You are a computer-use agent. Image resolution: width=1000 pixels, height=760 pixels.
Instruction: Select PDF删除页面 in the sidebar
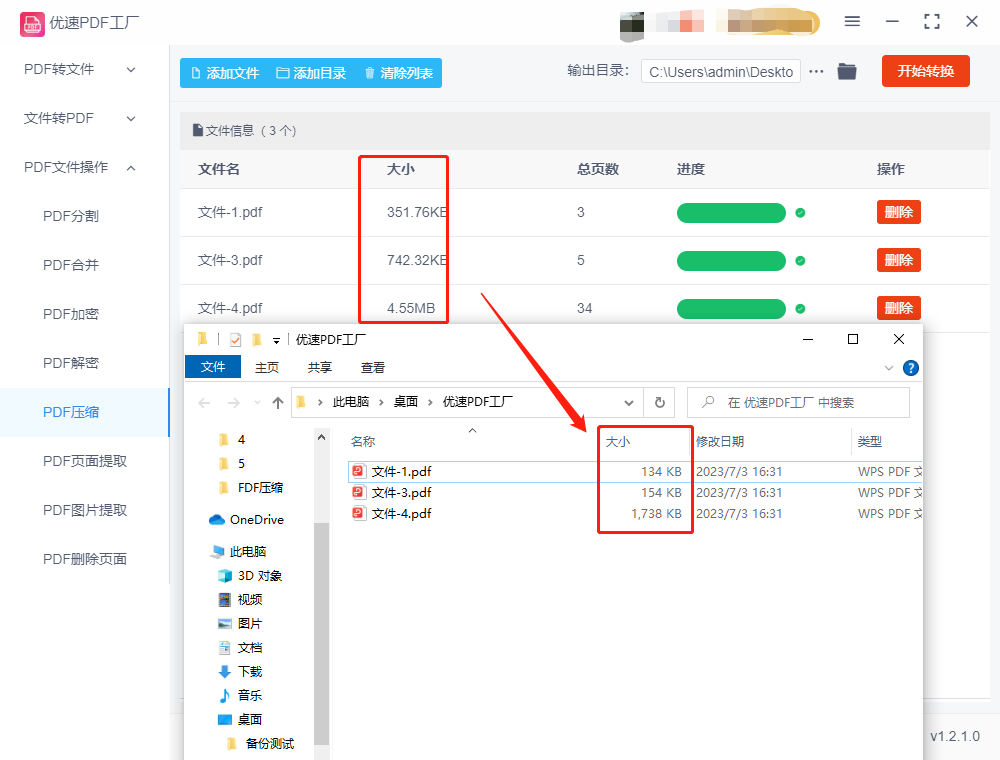[x=84, y=559]
